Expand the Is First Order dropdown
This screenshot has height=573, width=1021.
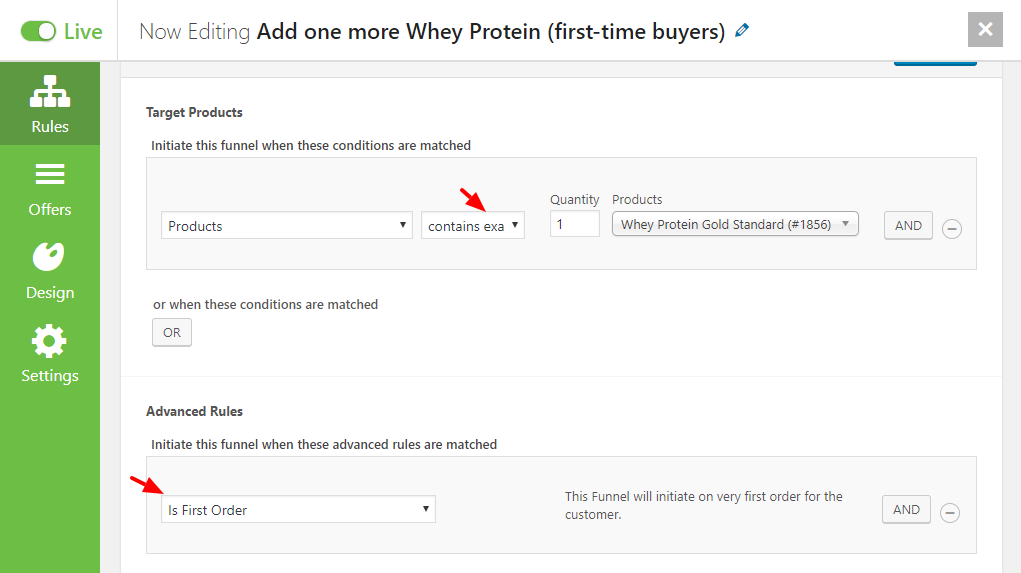point(298,509)
